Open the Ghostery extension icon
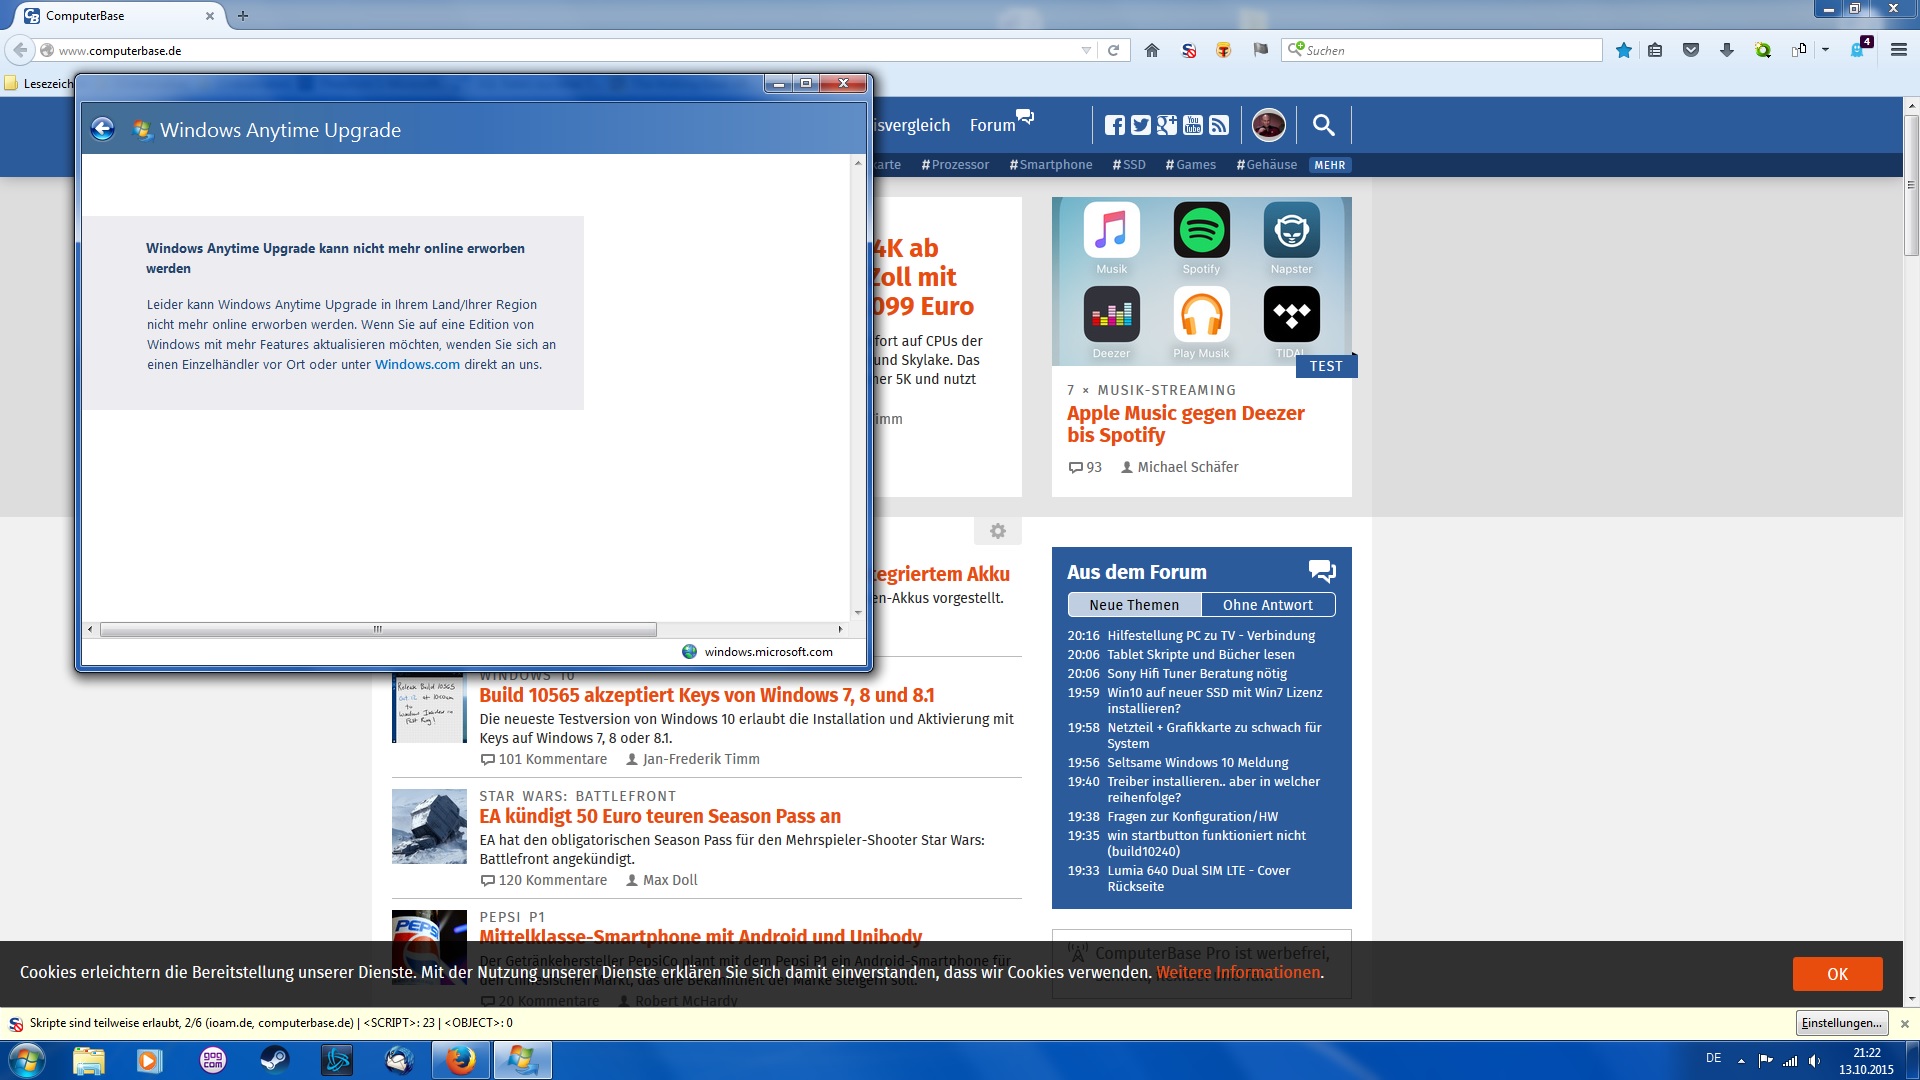Viewport: 1920px width, 1080px height. point(1857,50)
